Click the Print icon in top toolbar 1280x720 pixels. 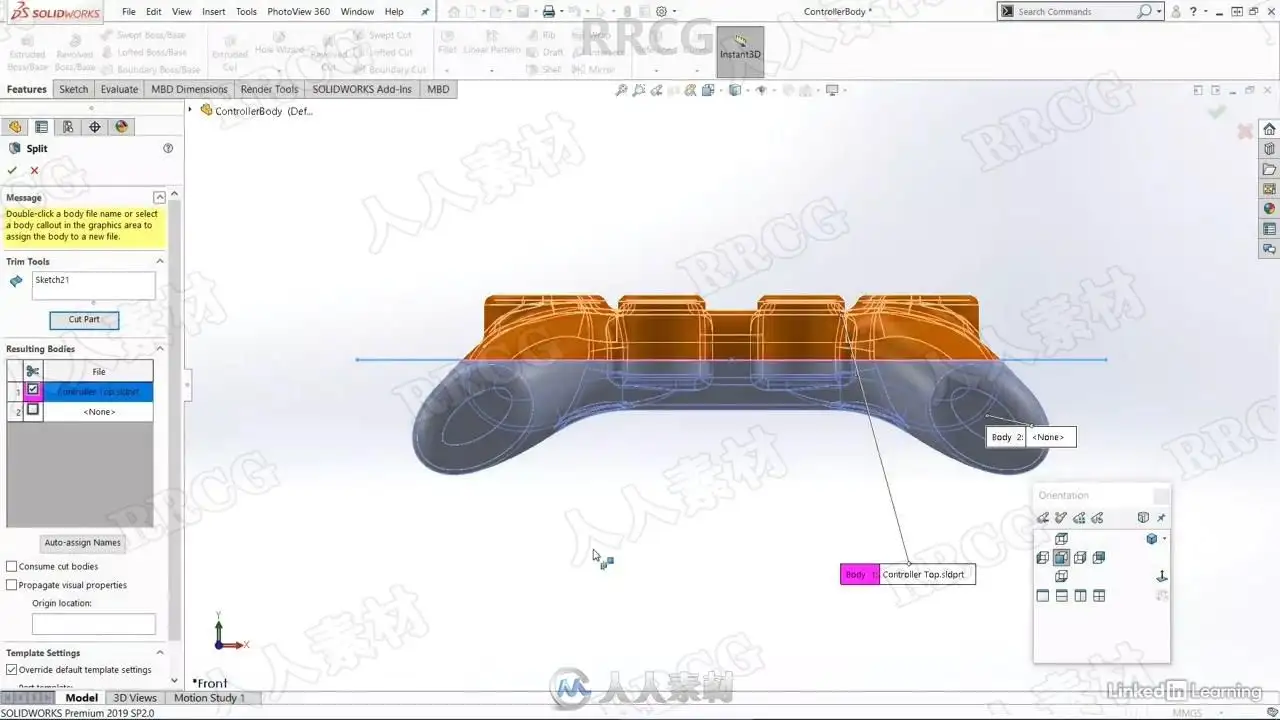548,12
